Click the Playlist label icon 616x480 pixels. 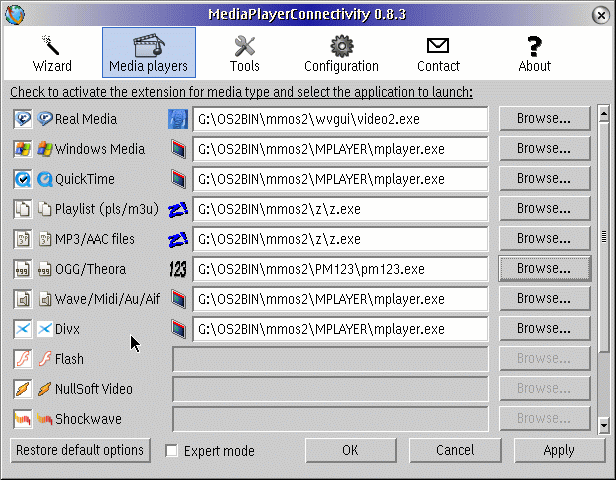[45, 209]
